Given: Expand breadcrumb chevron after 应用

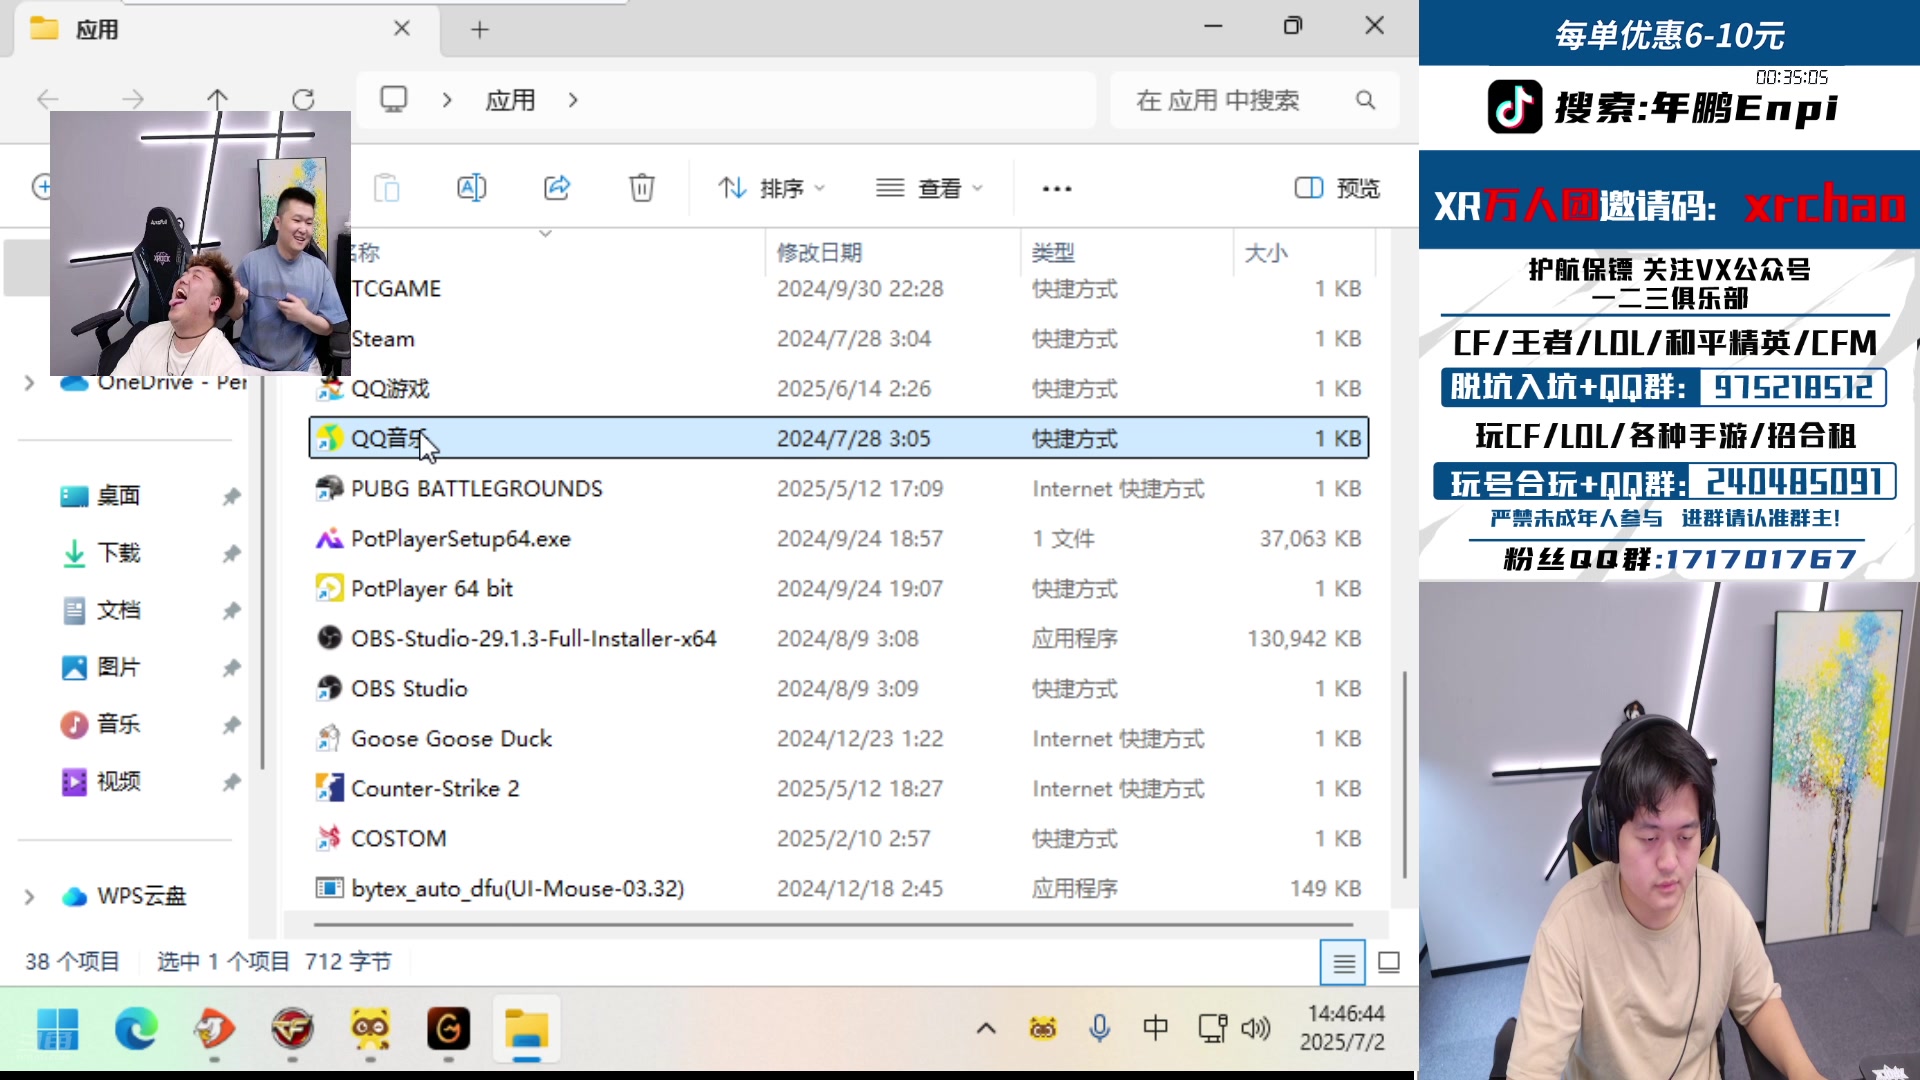Looking at the screenshot, I should point(573,100).
